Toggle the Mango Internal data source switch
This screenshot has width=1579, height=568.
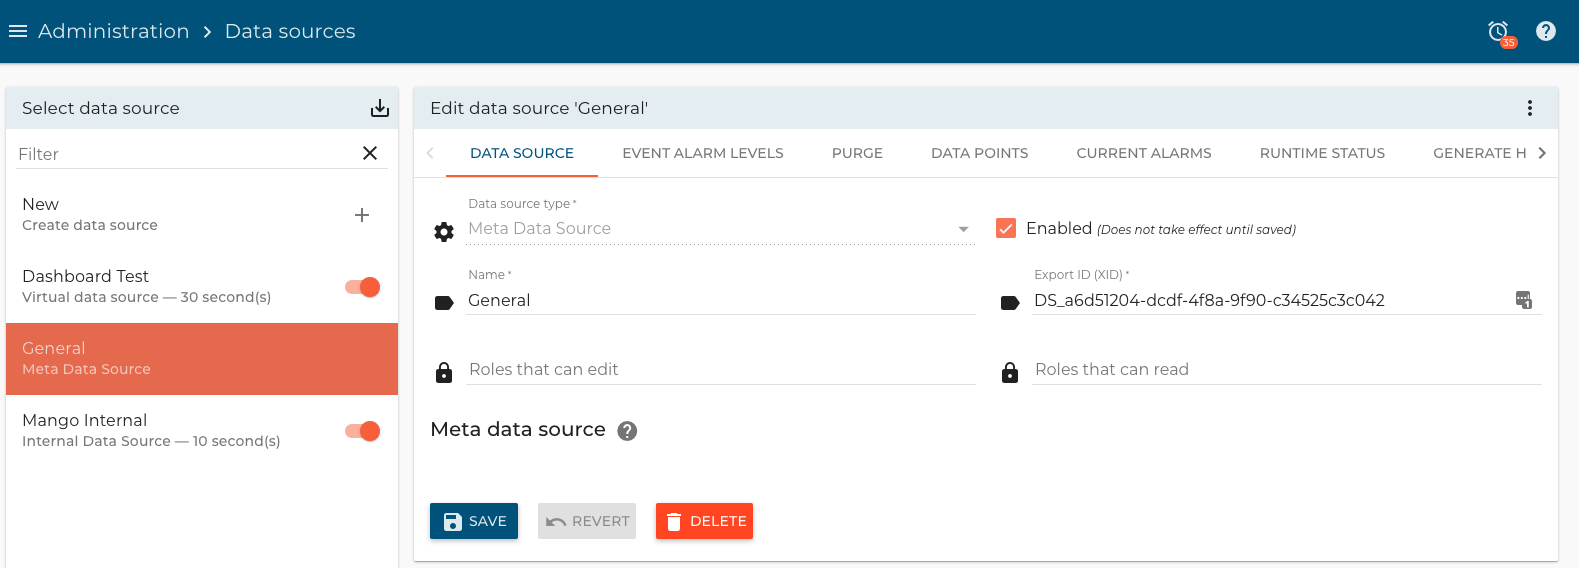click(x=363, y=431)
